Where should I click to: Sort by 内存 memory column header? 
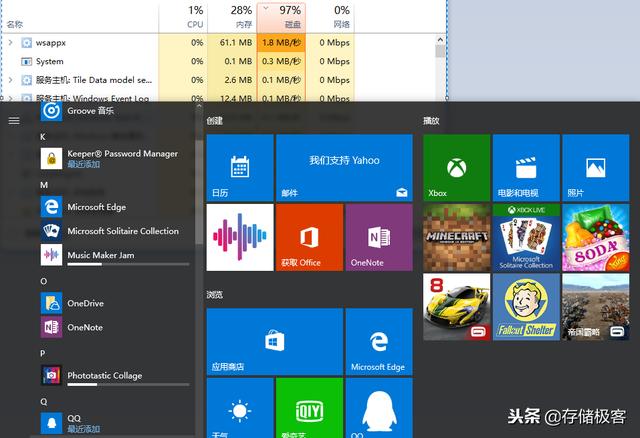coord(232,17)
